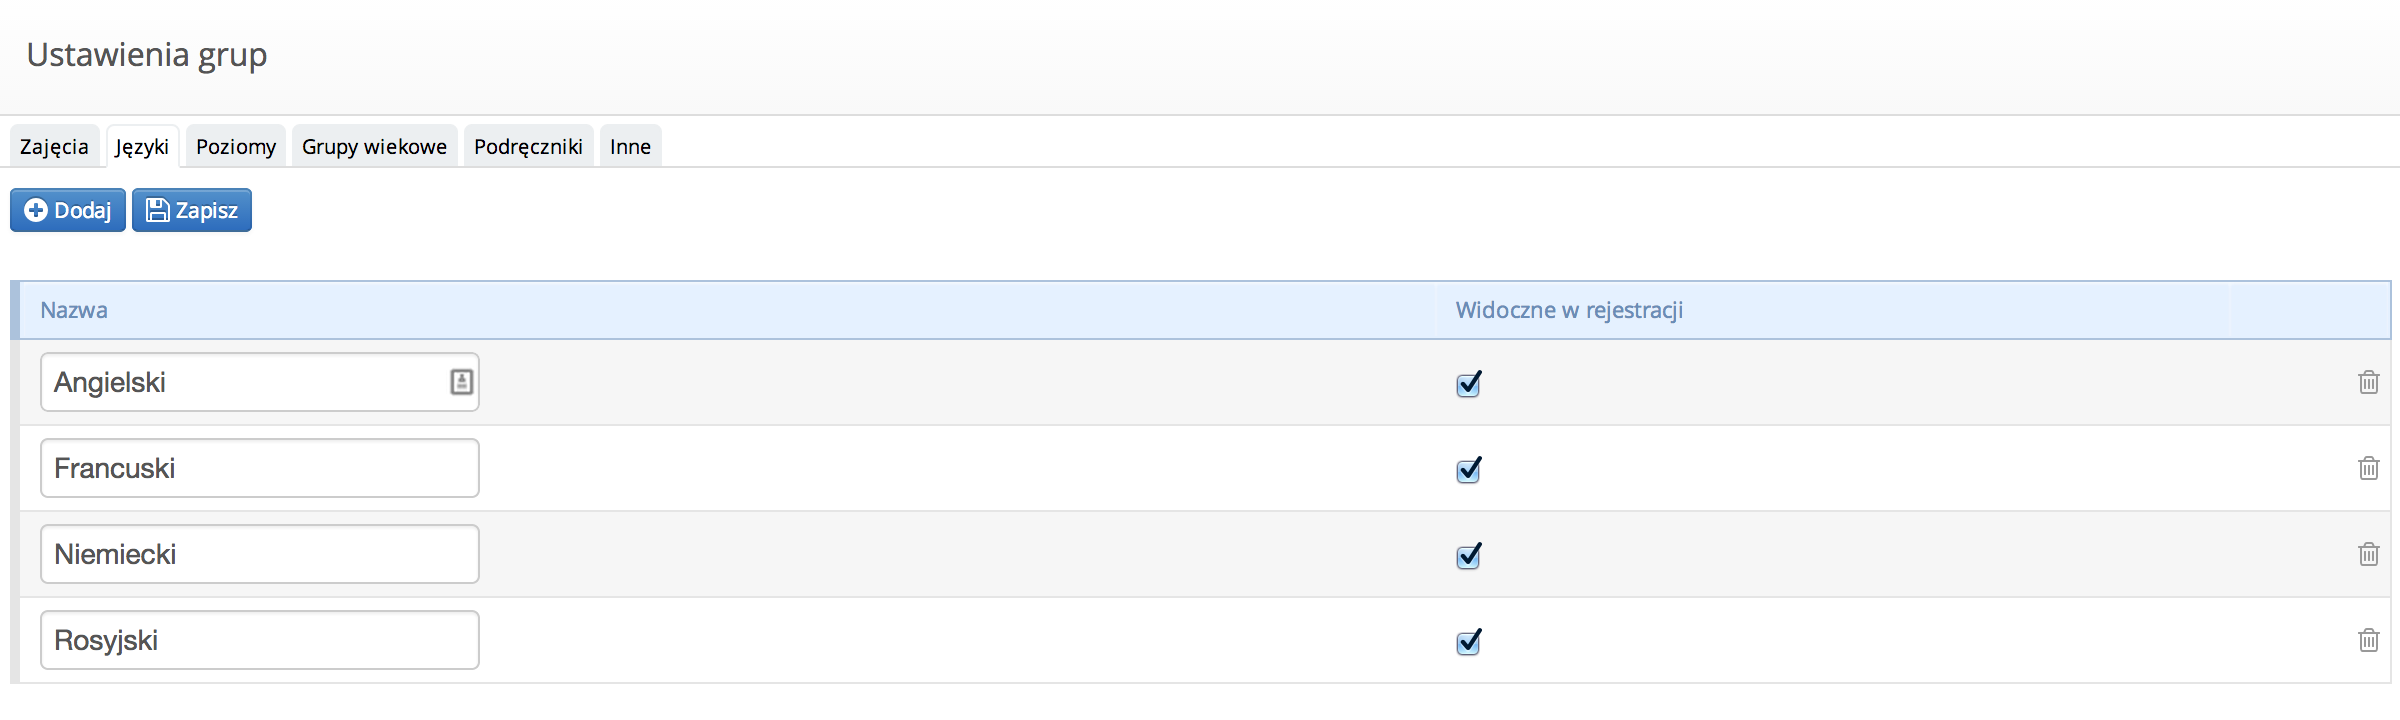Delete the Francuski language row
Screen dimensions: 2400x720
pos(2368,468)
